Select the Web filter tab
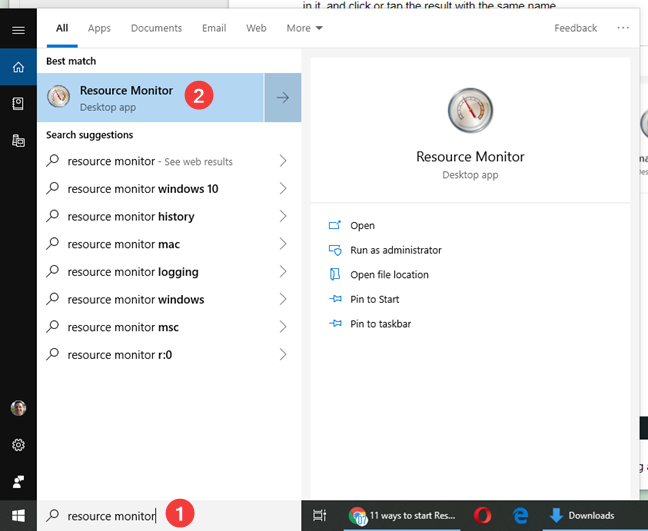 tap(256, 28)
